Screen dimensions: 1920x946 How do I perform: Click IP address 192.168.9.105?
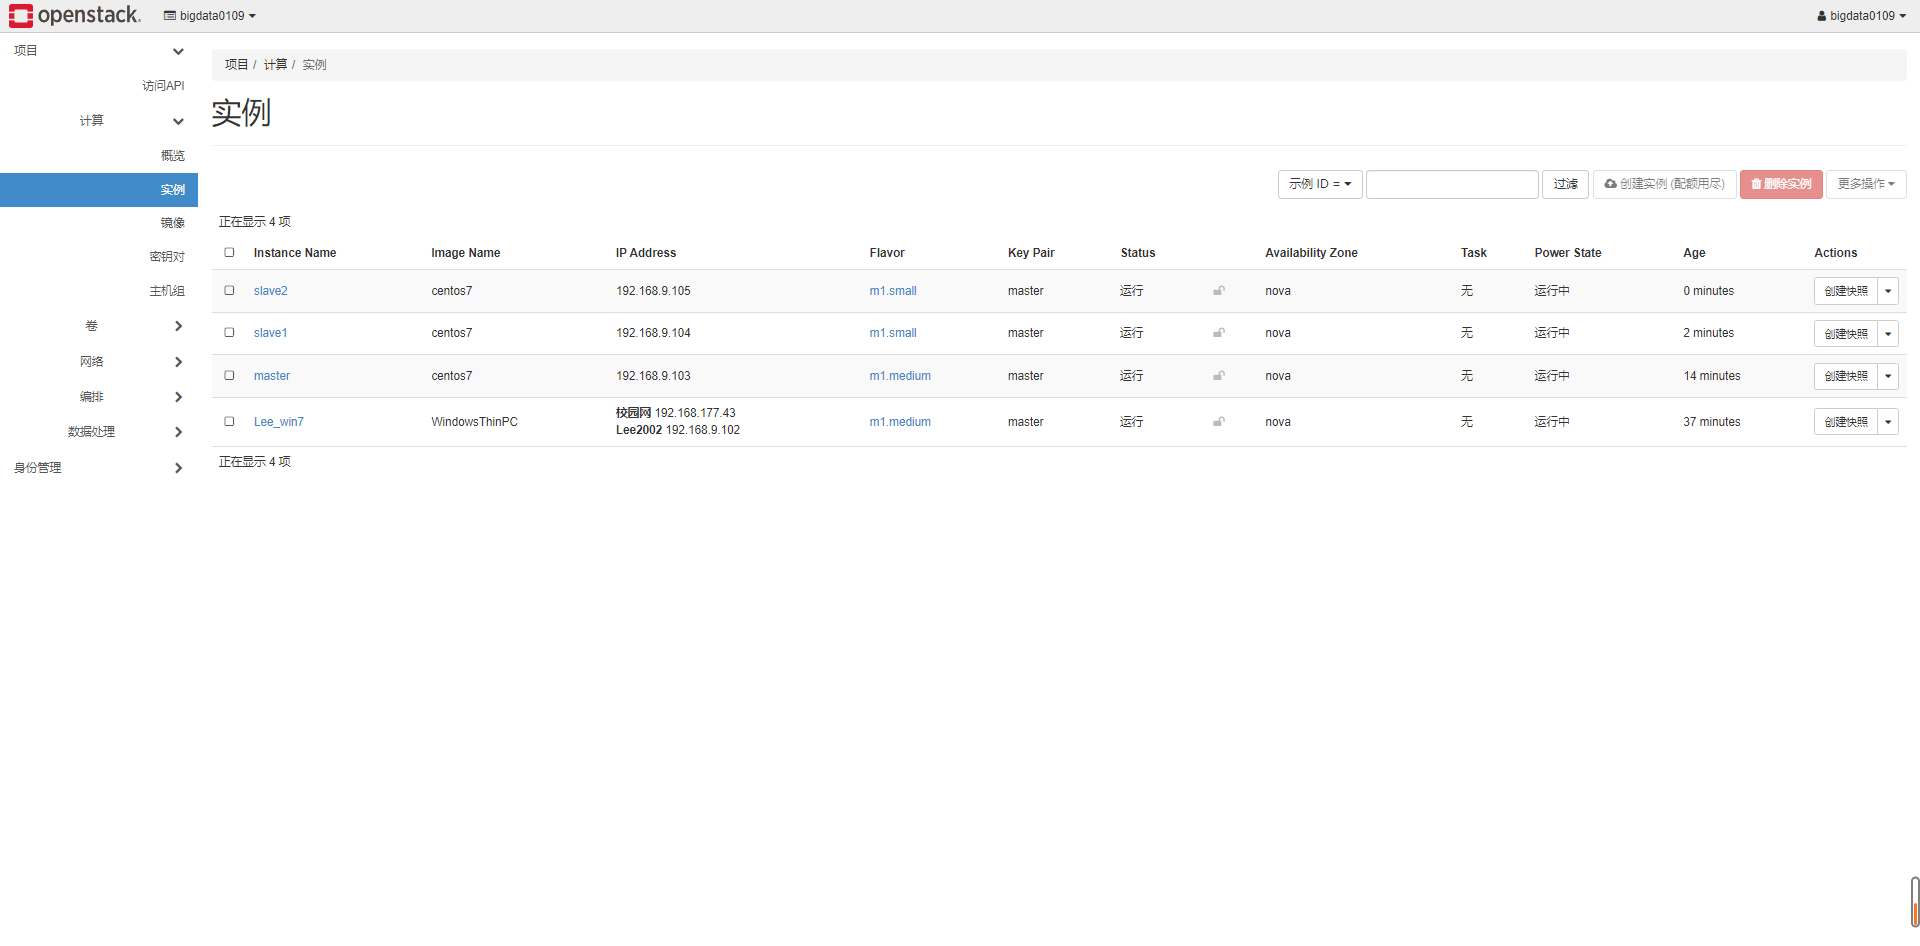coord(653,291)
